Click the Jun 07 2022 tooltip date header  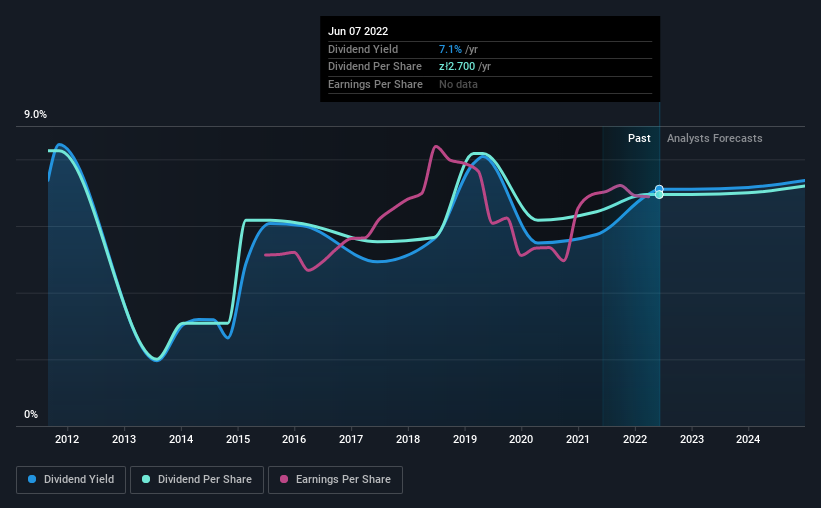point(358,31)
